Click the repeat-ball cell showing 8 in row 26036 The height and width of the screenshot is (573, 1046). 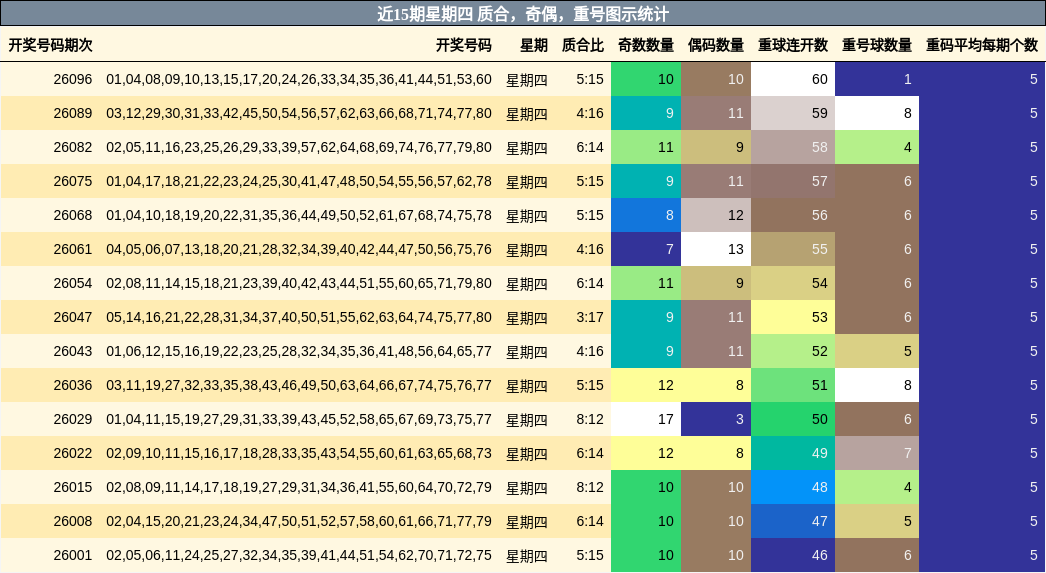pos(877,386)
